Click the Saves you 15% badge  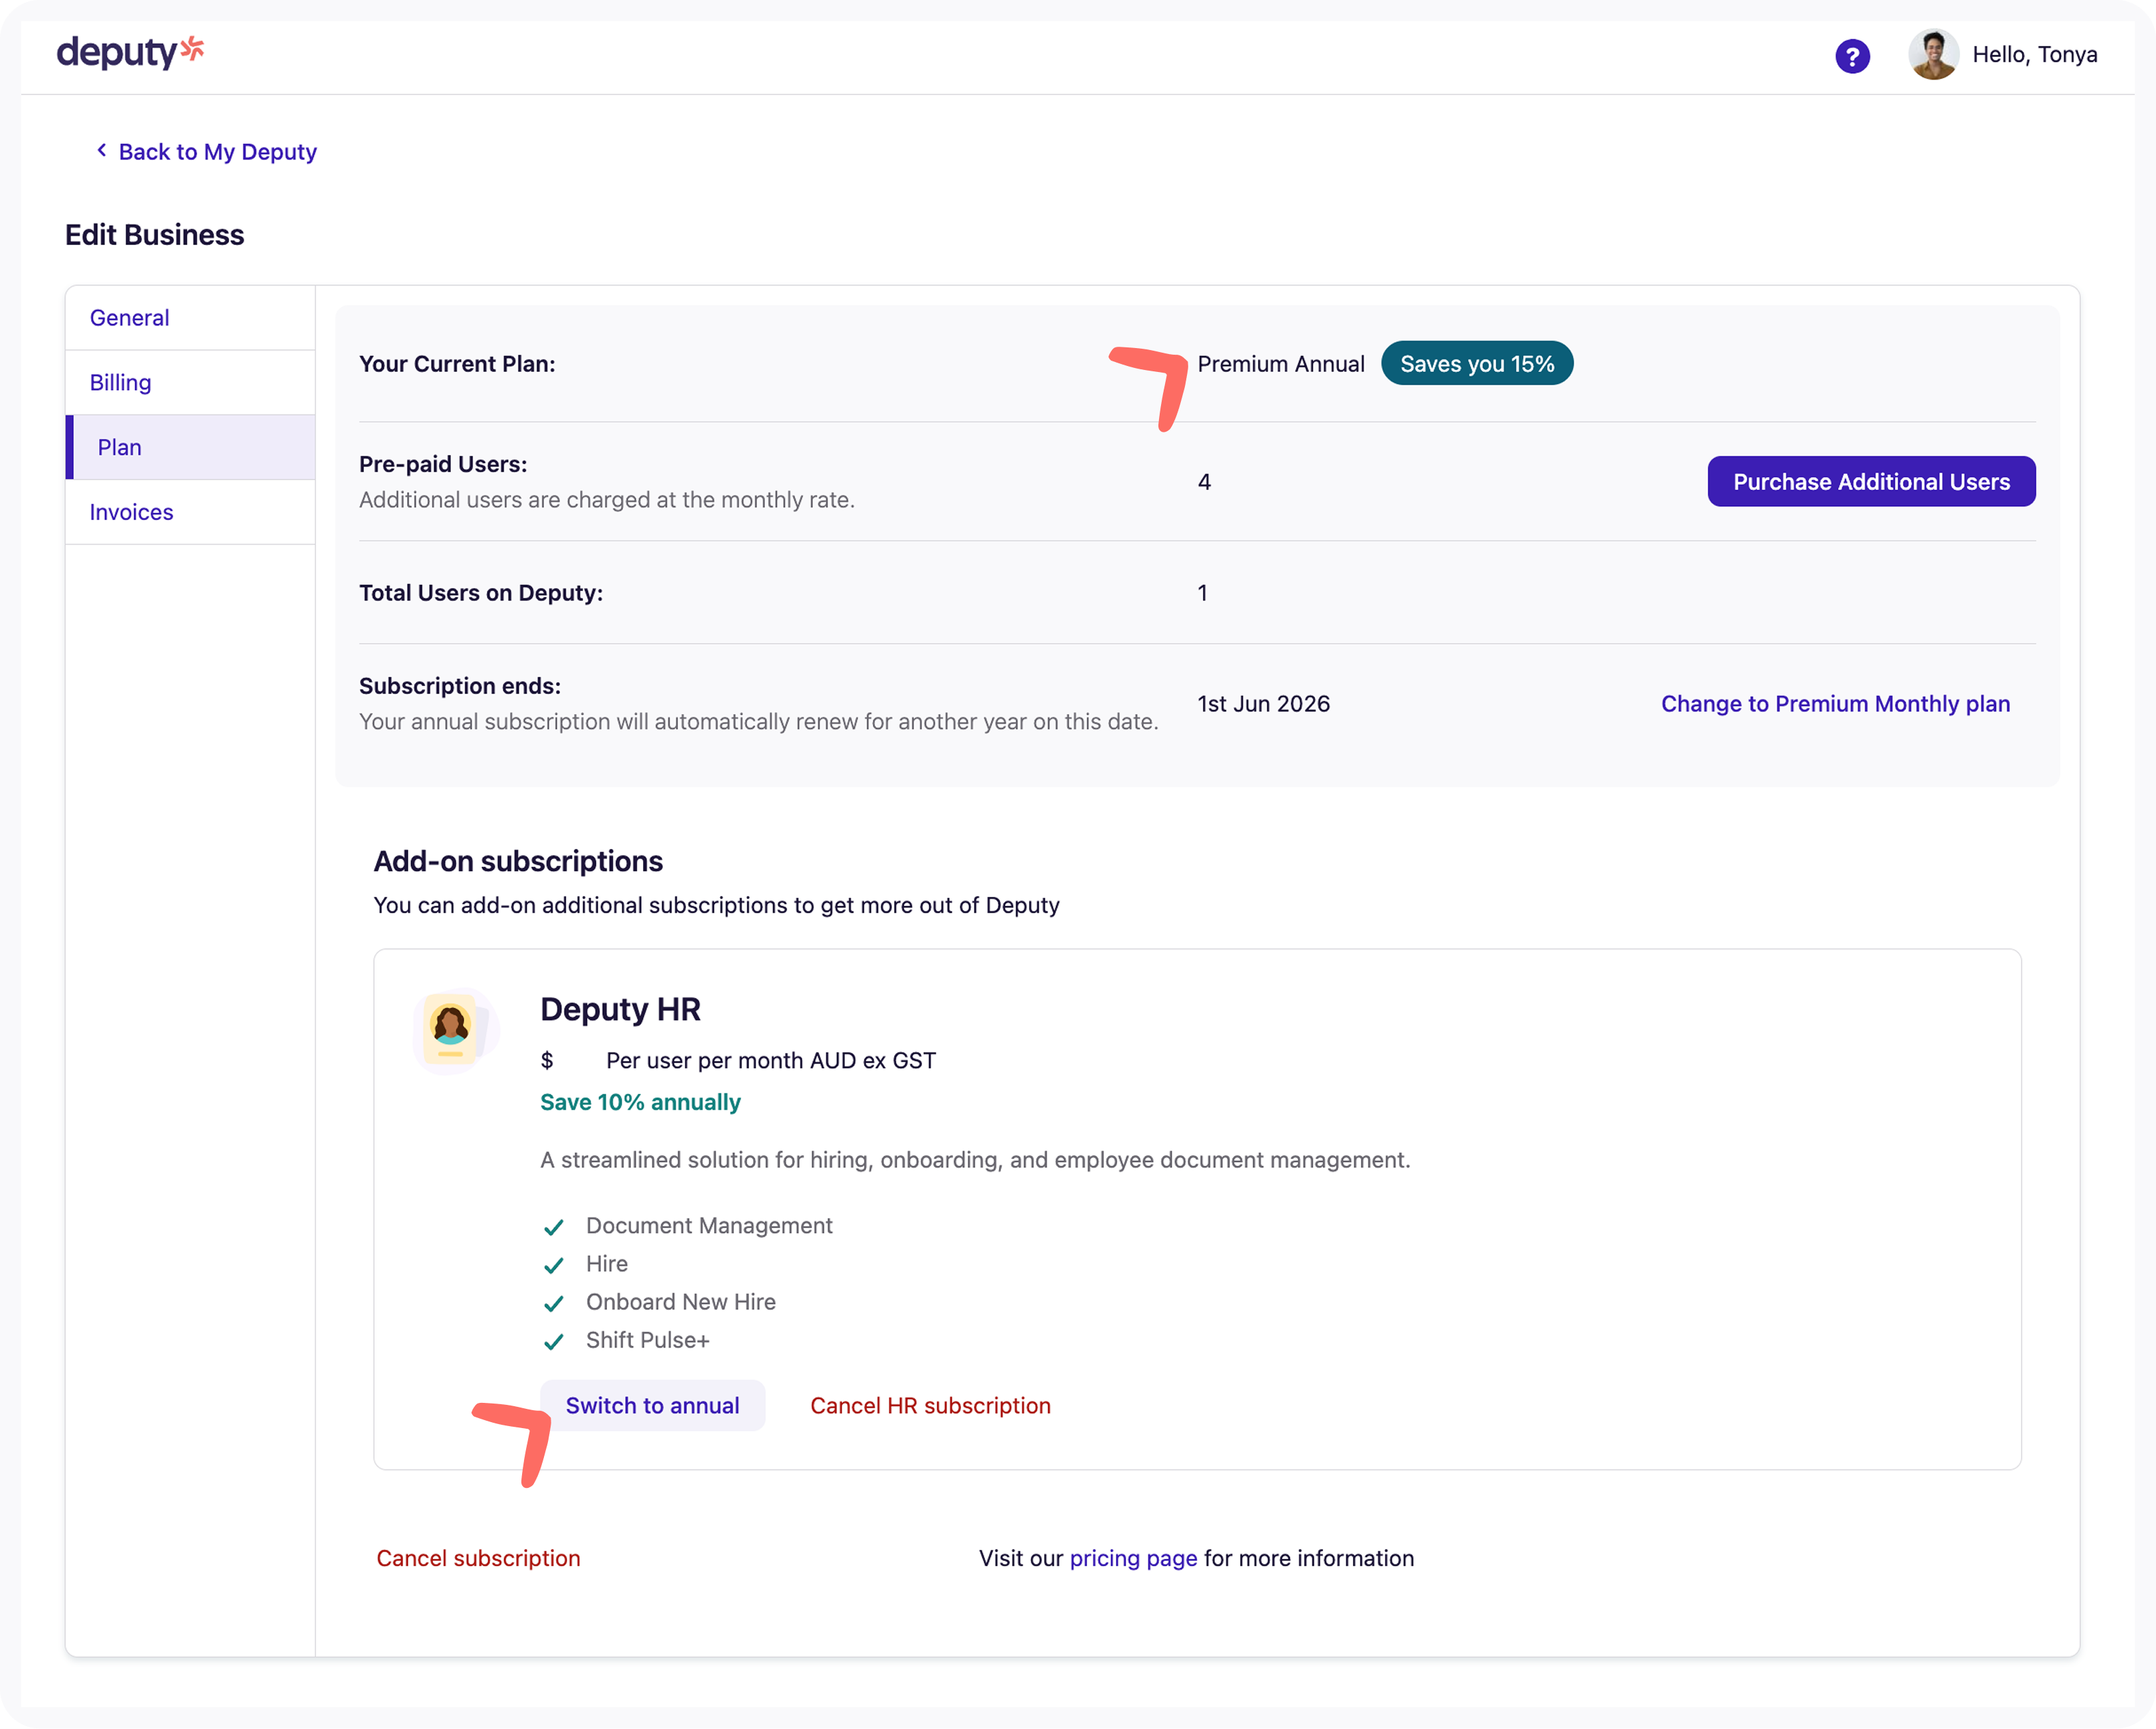coord(1477,364)
